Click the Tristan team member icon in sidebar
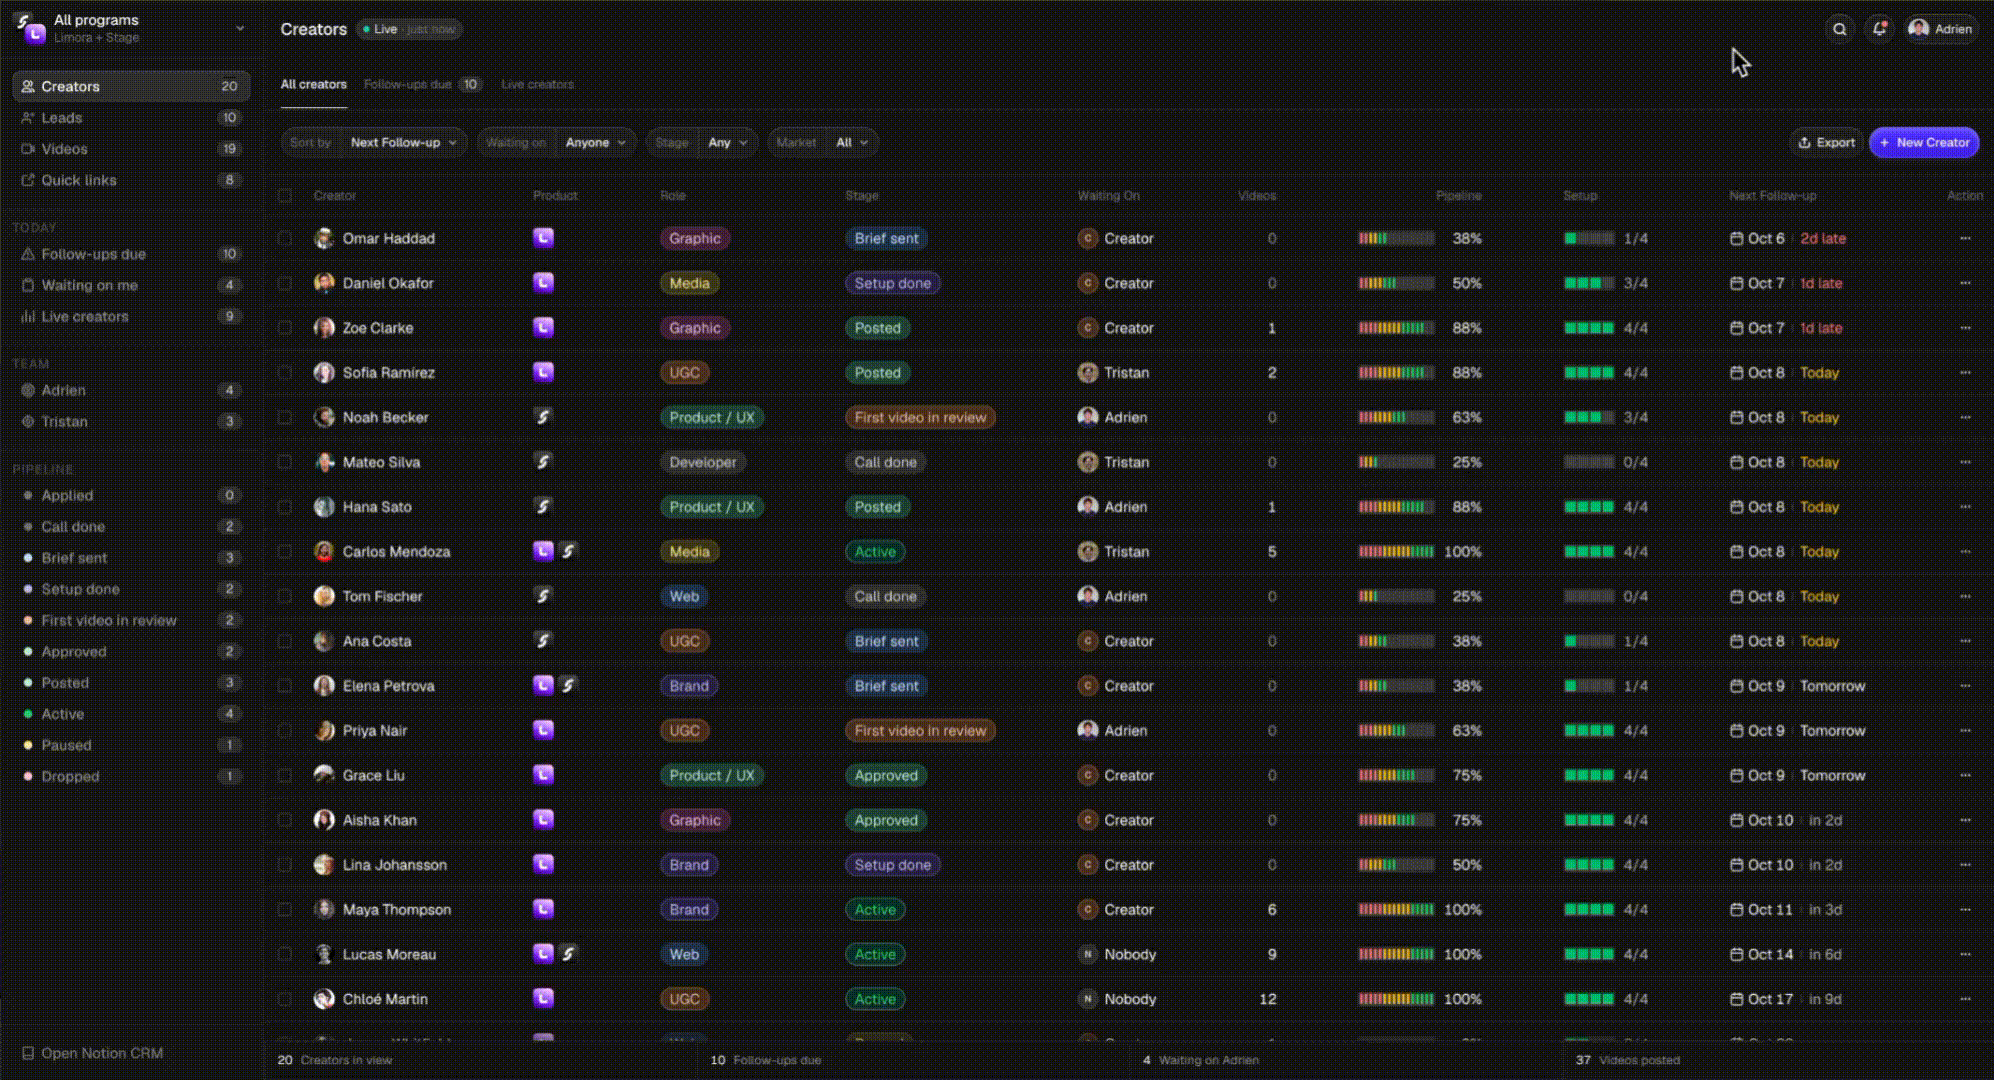 point(28,421)
